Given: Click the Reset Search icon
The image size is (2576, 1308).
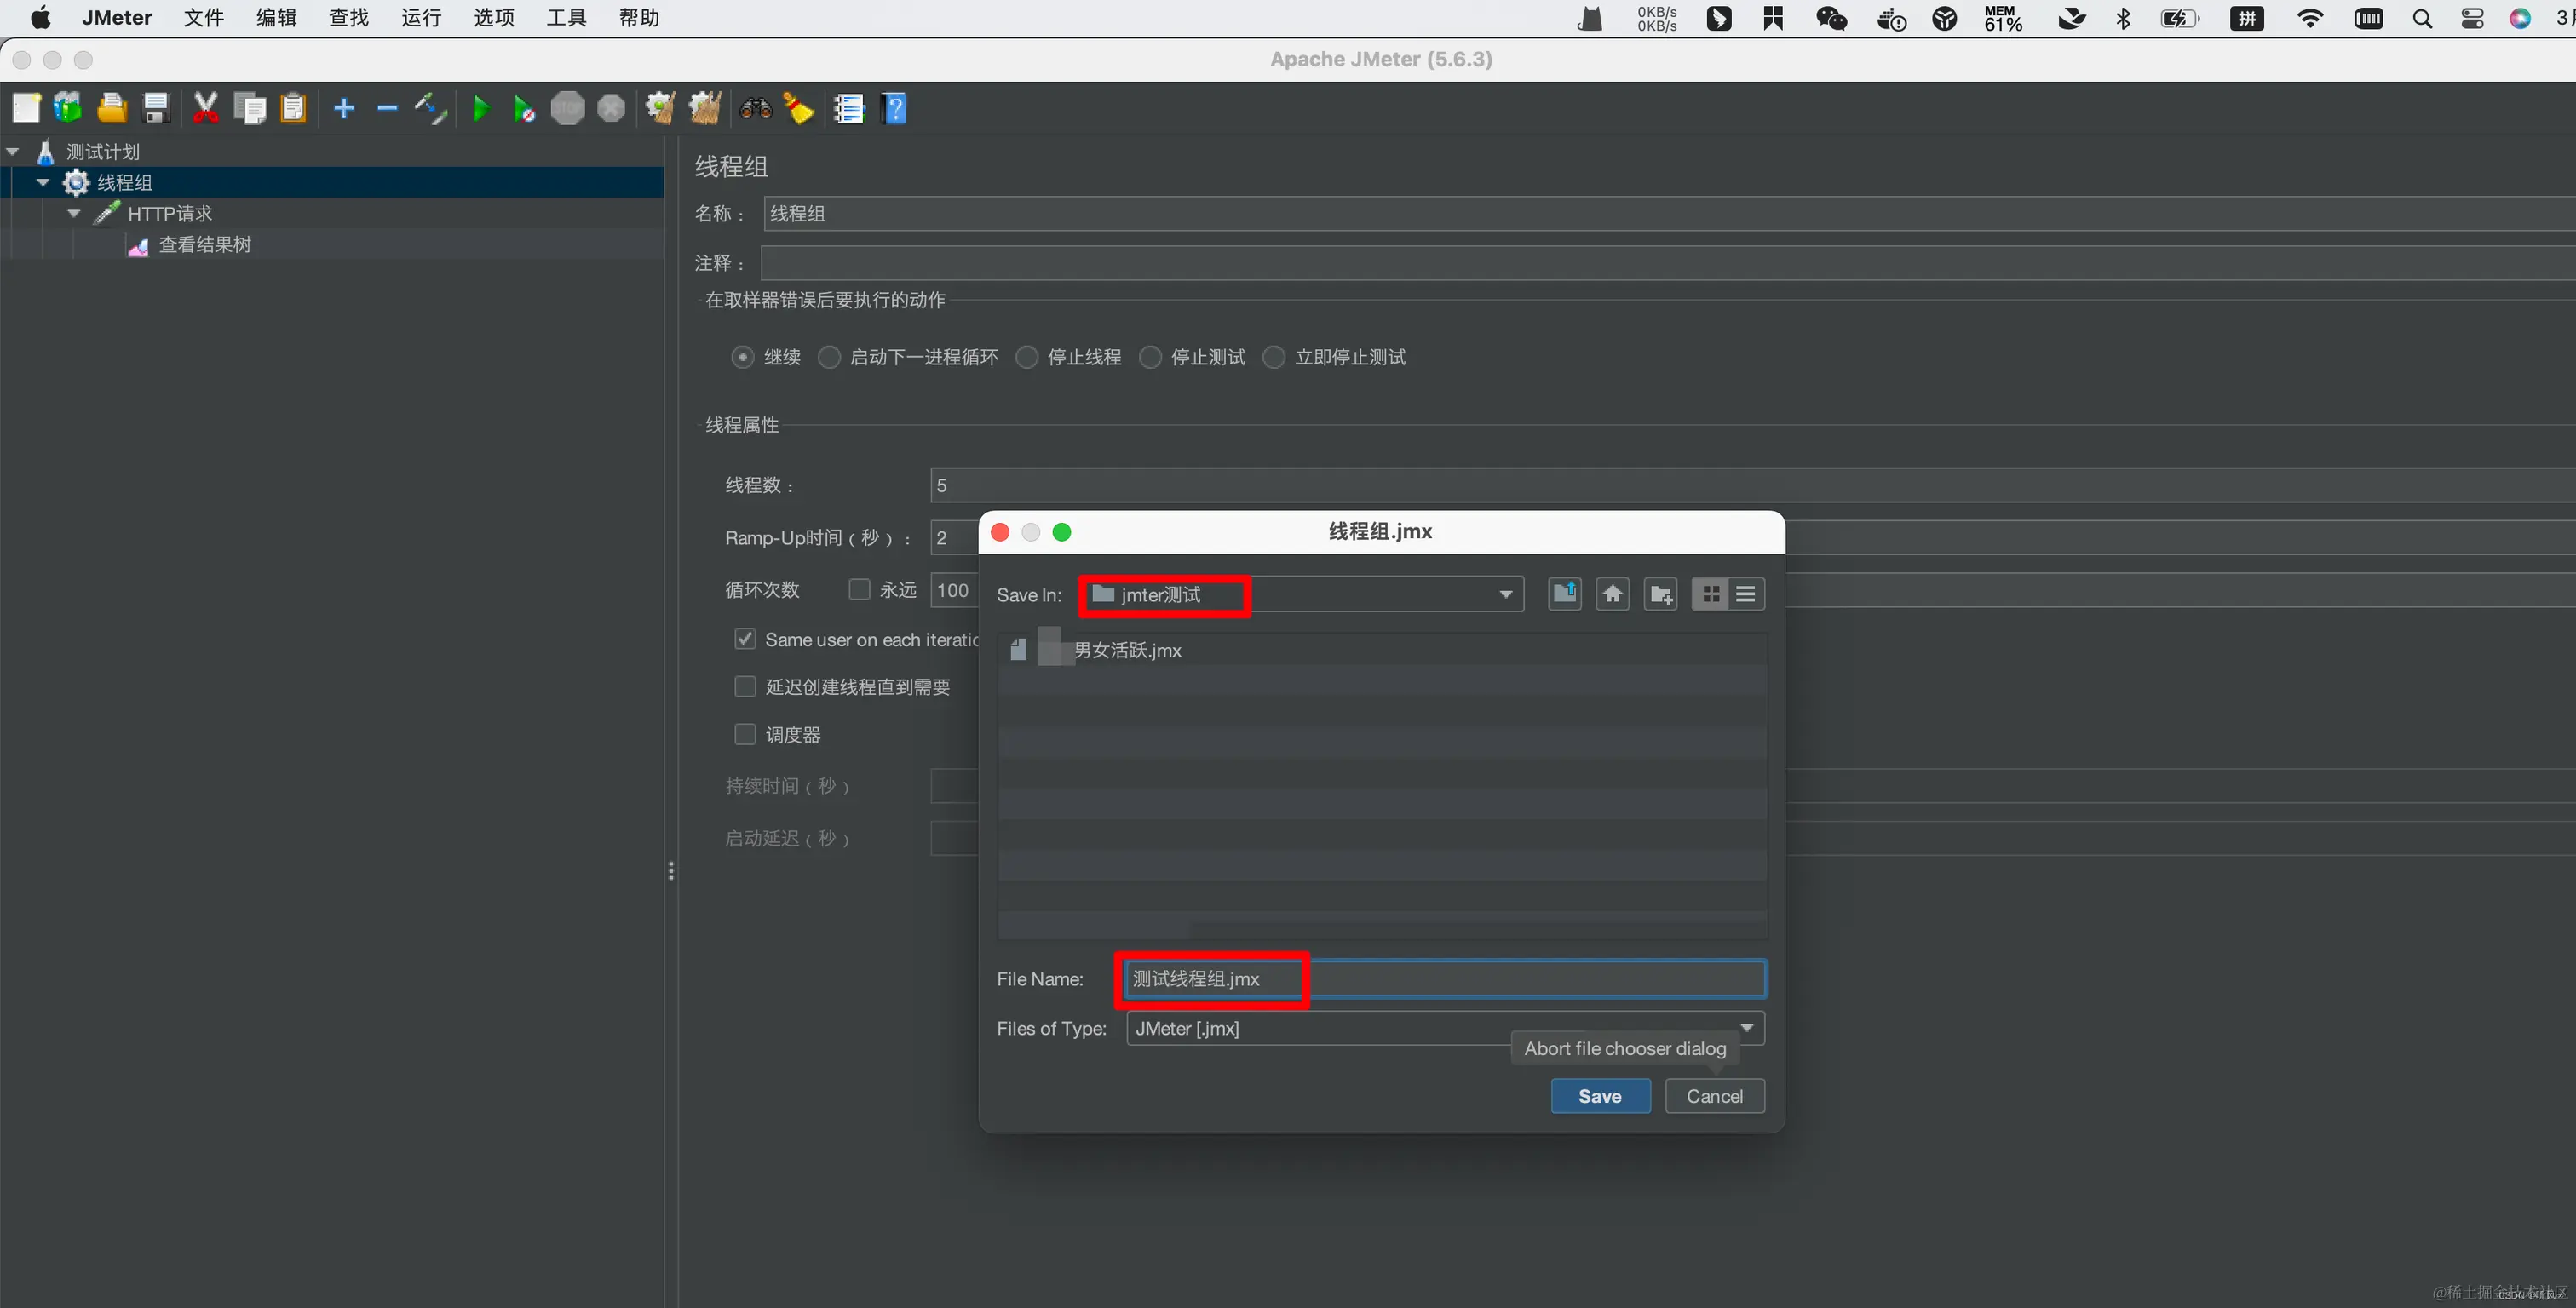Looking at the screenshot, I should tap(799, 108).
